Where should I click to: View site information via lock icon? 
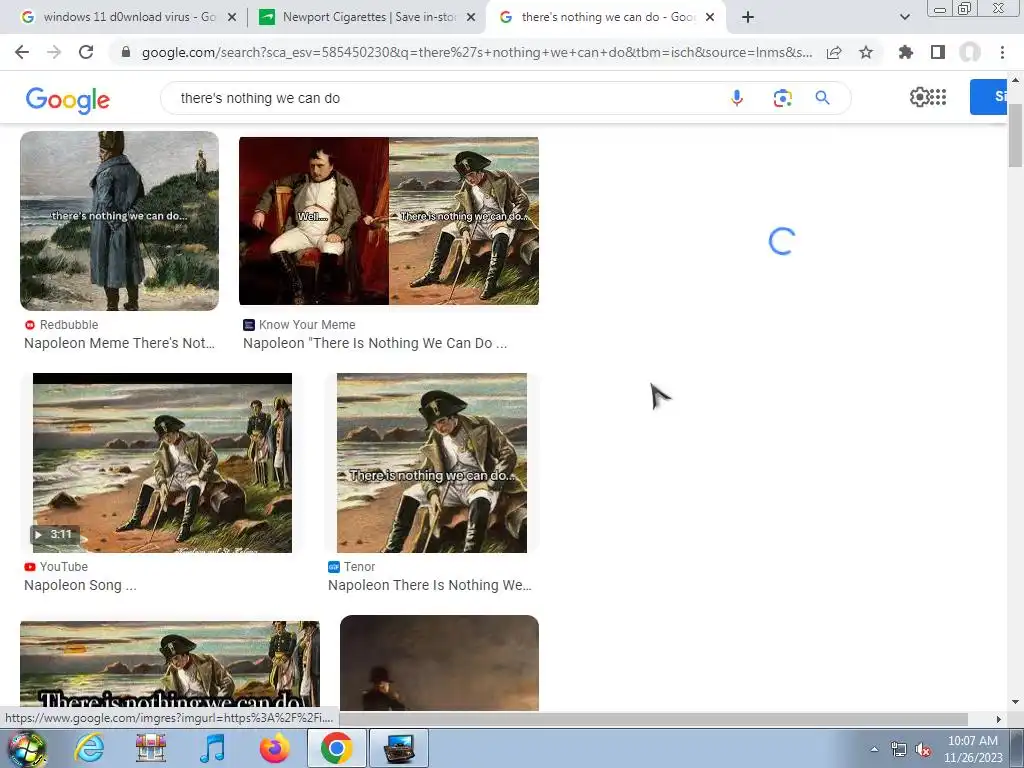pos(126,52)
